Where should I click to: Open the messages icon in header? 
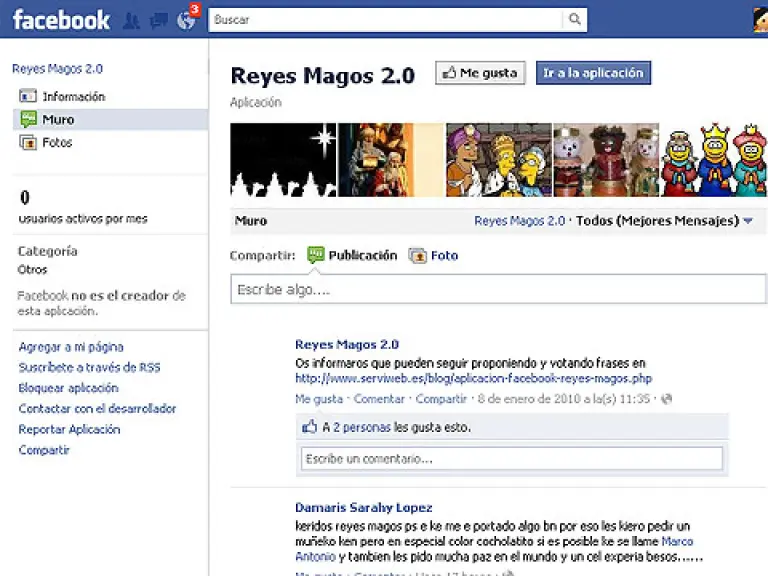click(x=158, y=21)
